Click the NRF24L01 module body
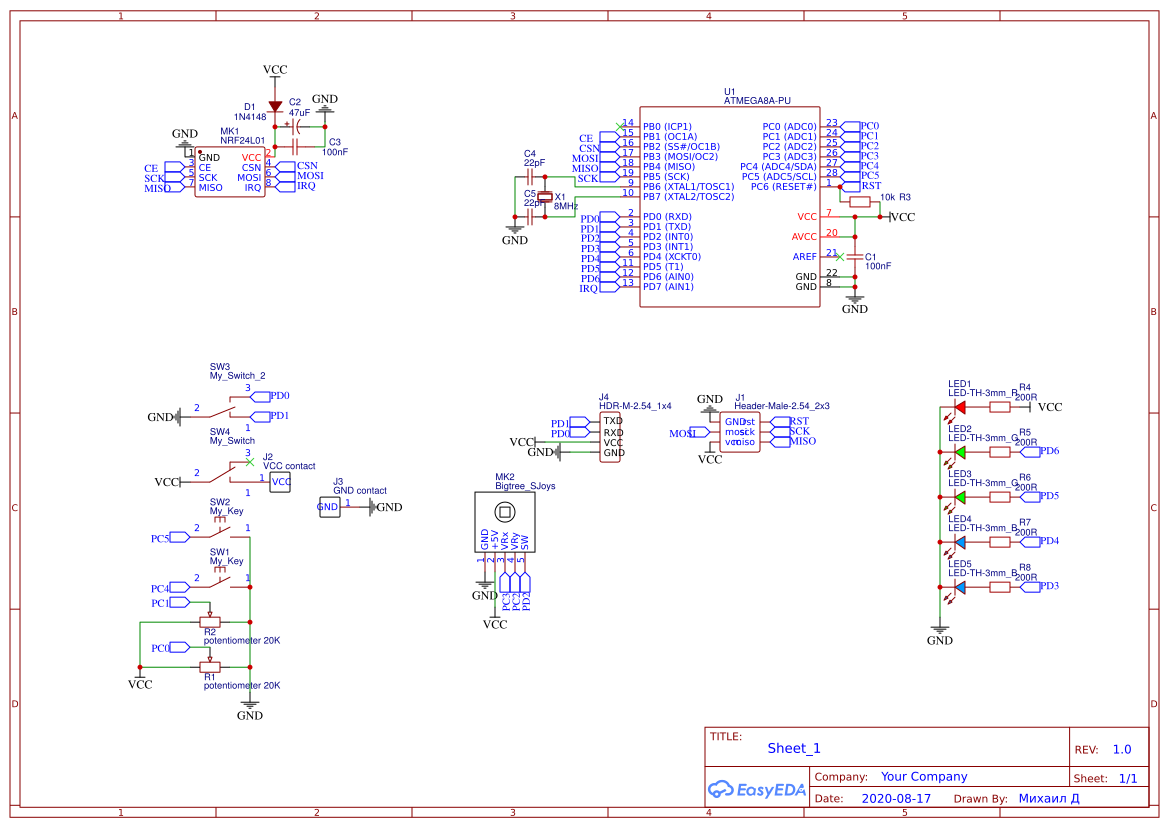Screen dimensions: 1169x828 (x=229, y=172)
